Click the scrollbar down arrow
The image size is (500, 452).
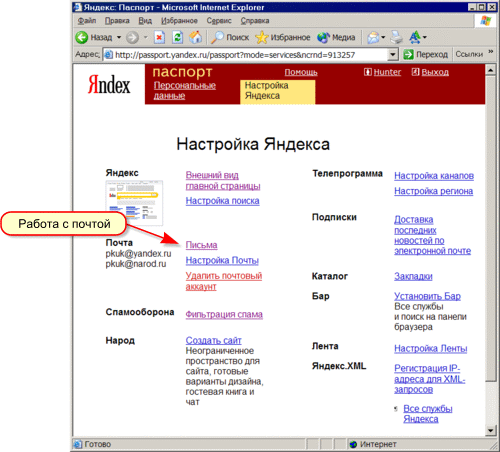coord(490,430)
